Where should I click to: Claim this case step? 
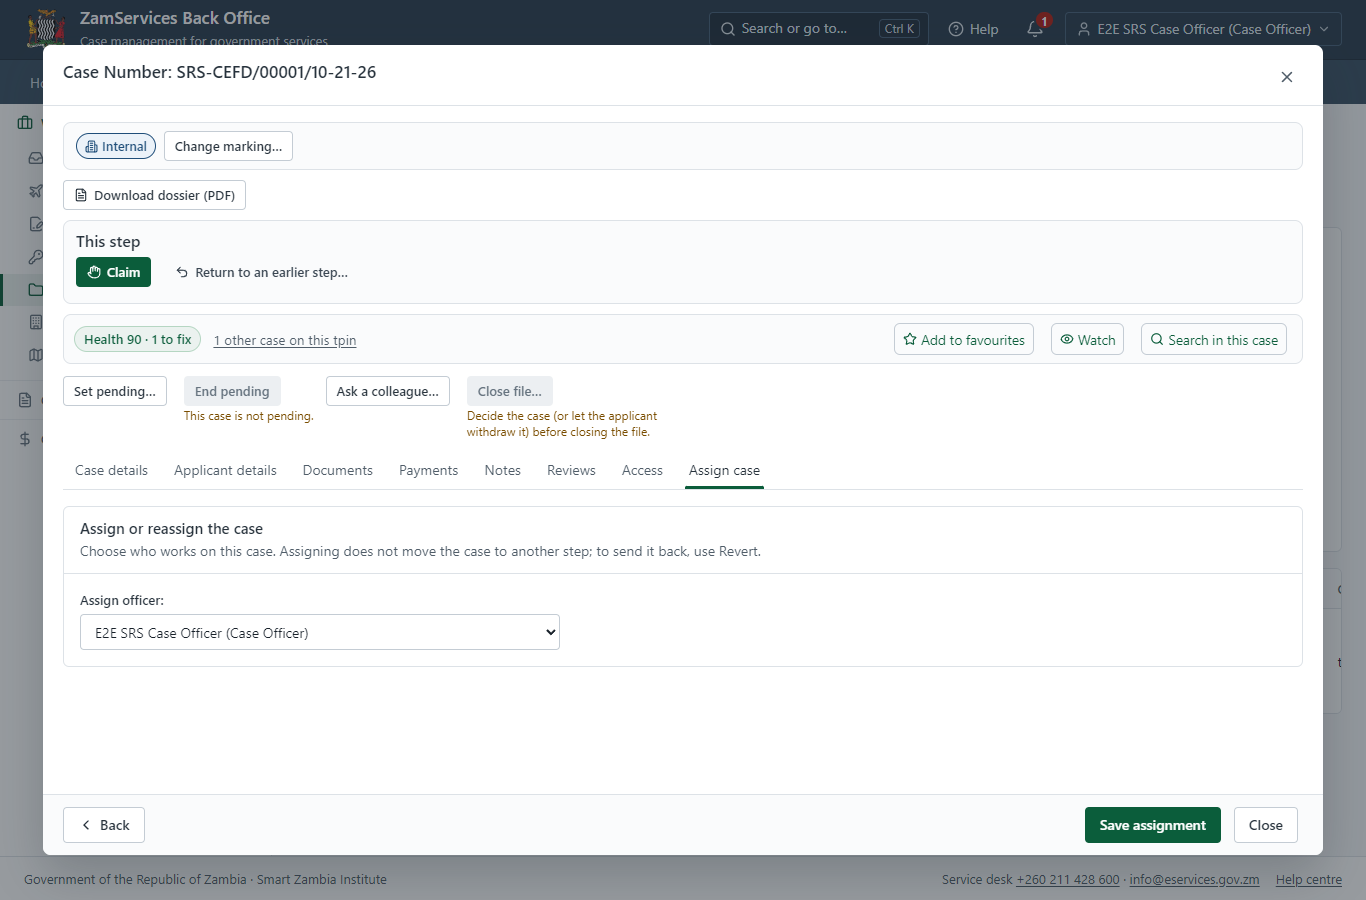coord(113,272)
